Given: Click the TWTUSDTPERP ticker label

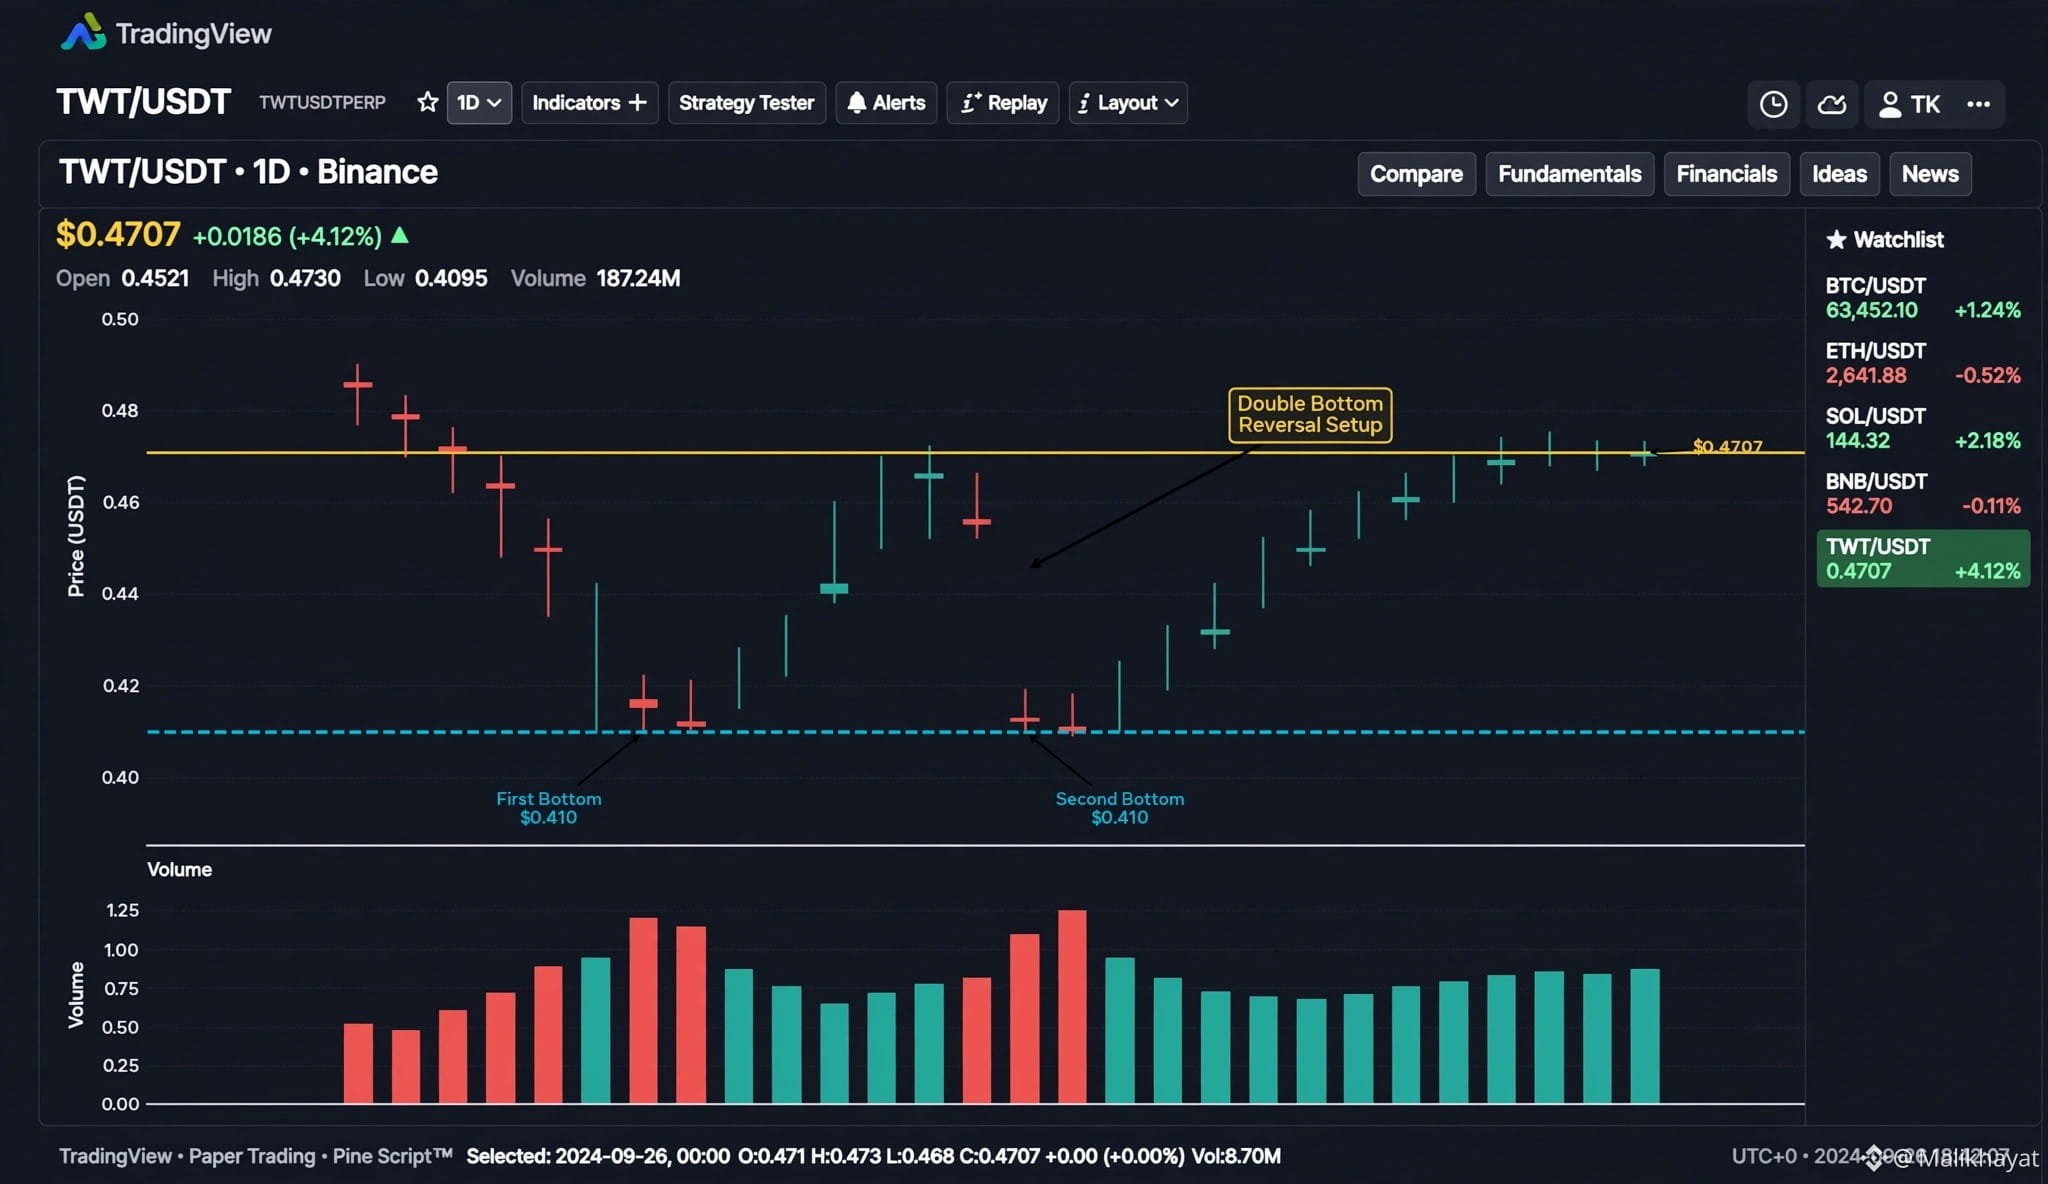Looking at the screenshot, I should tap(322, 103).
